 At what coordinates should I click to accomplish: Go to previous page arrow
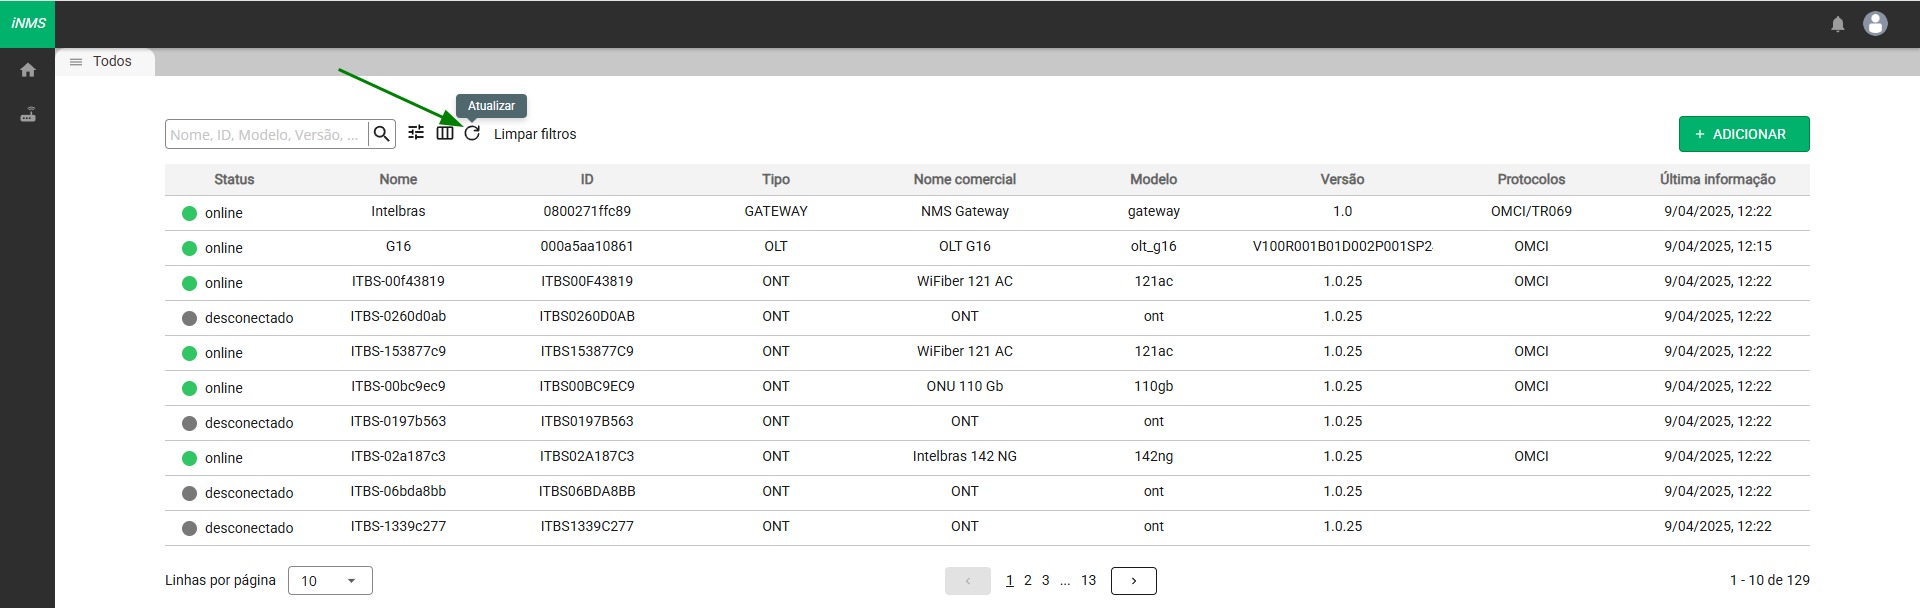[967, 581]
